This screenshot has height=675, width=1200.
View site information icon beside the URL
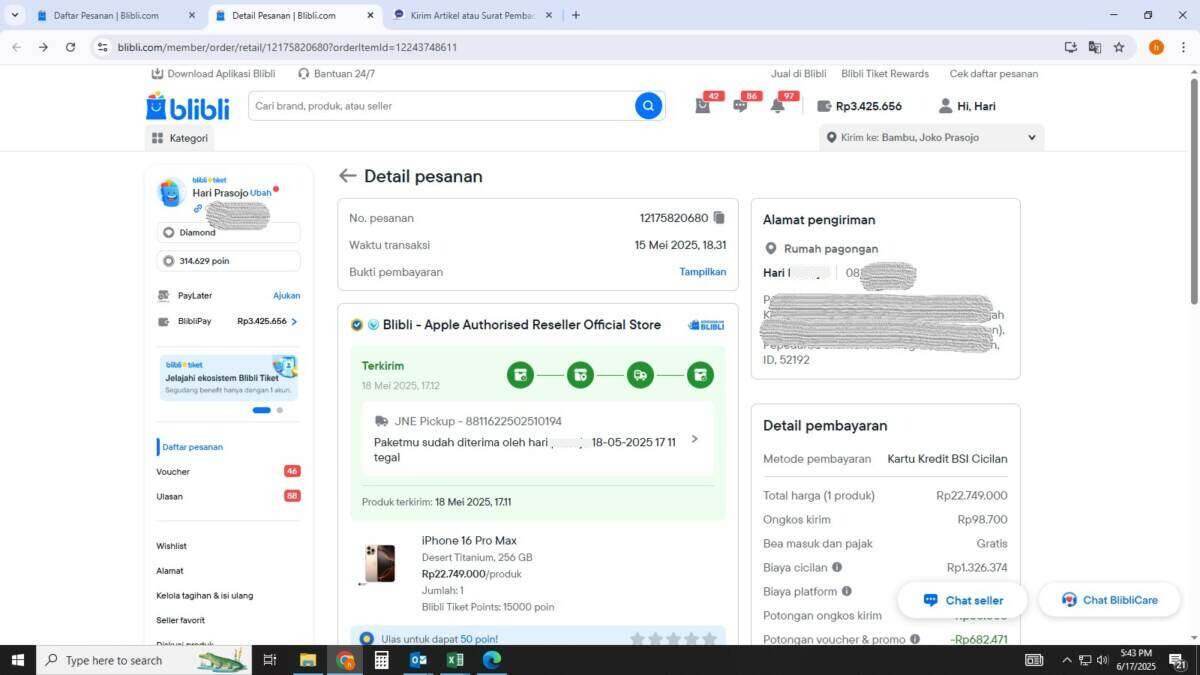click(x=101, y=47)
